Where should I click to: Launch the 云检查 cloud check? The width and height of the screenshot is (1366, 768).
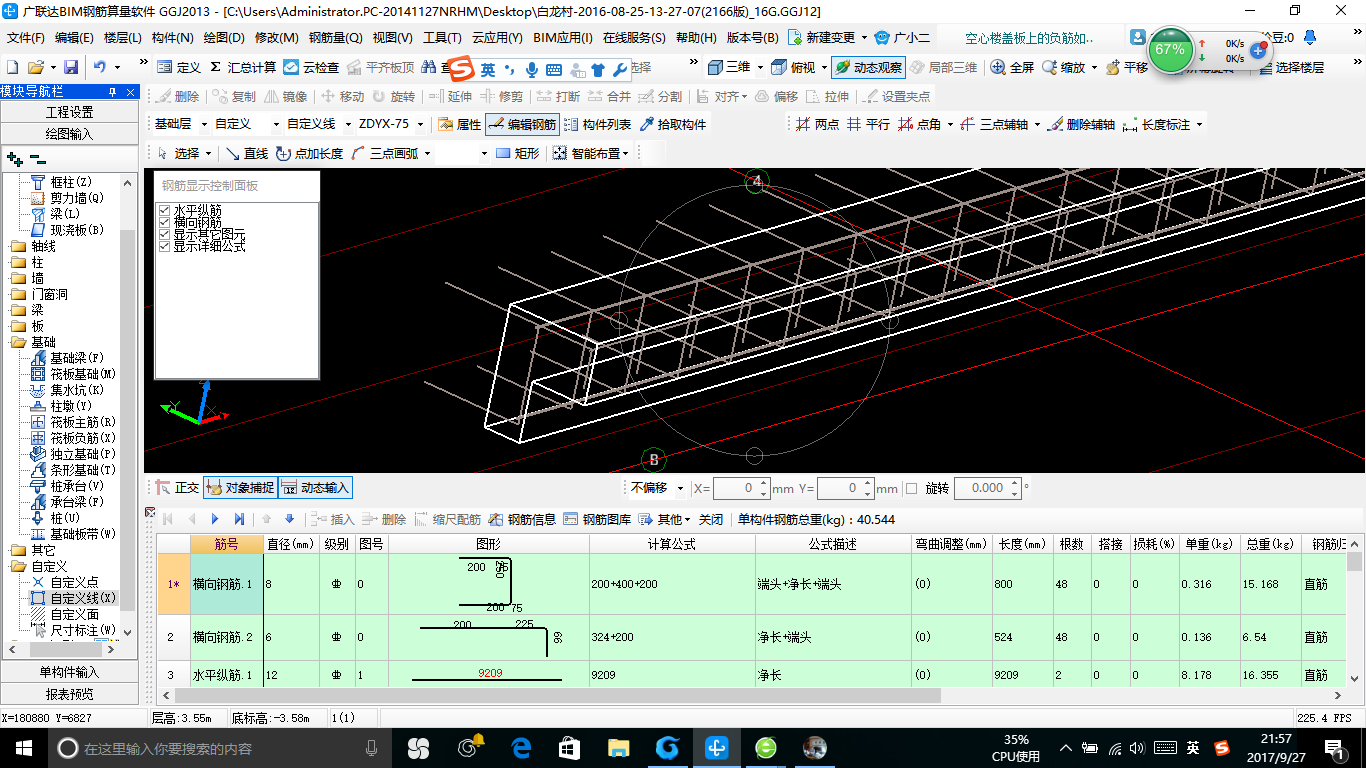click(x=311, y=68)
